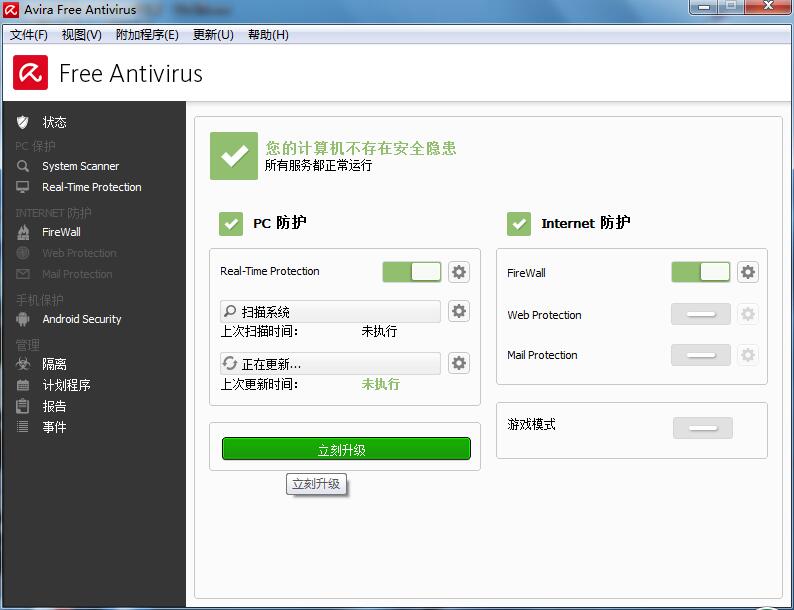Click the calendar icon beside 计划程序
The width and height of the screenshot is (794, 610).
tap(23, 385)
